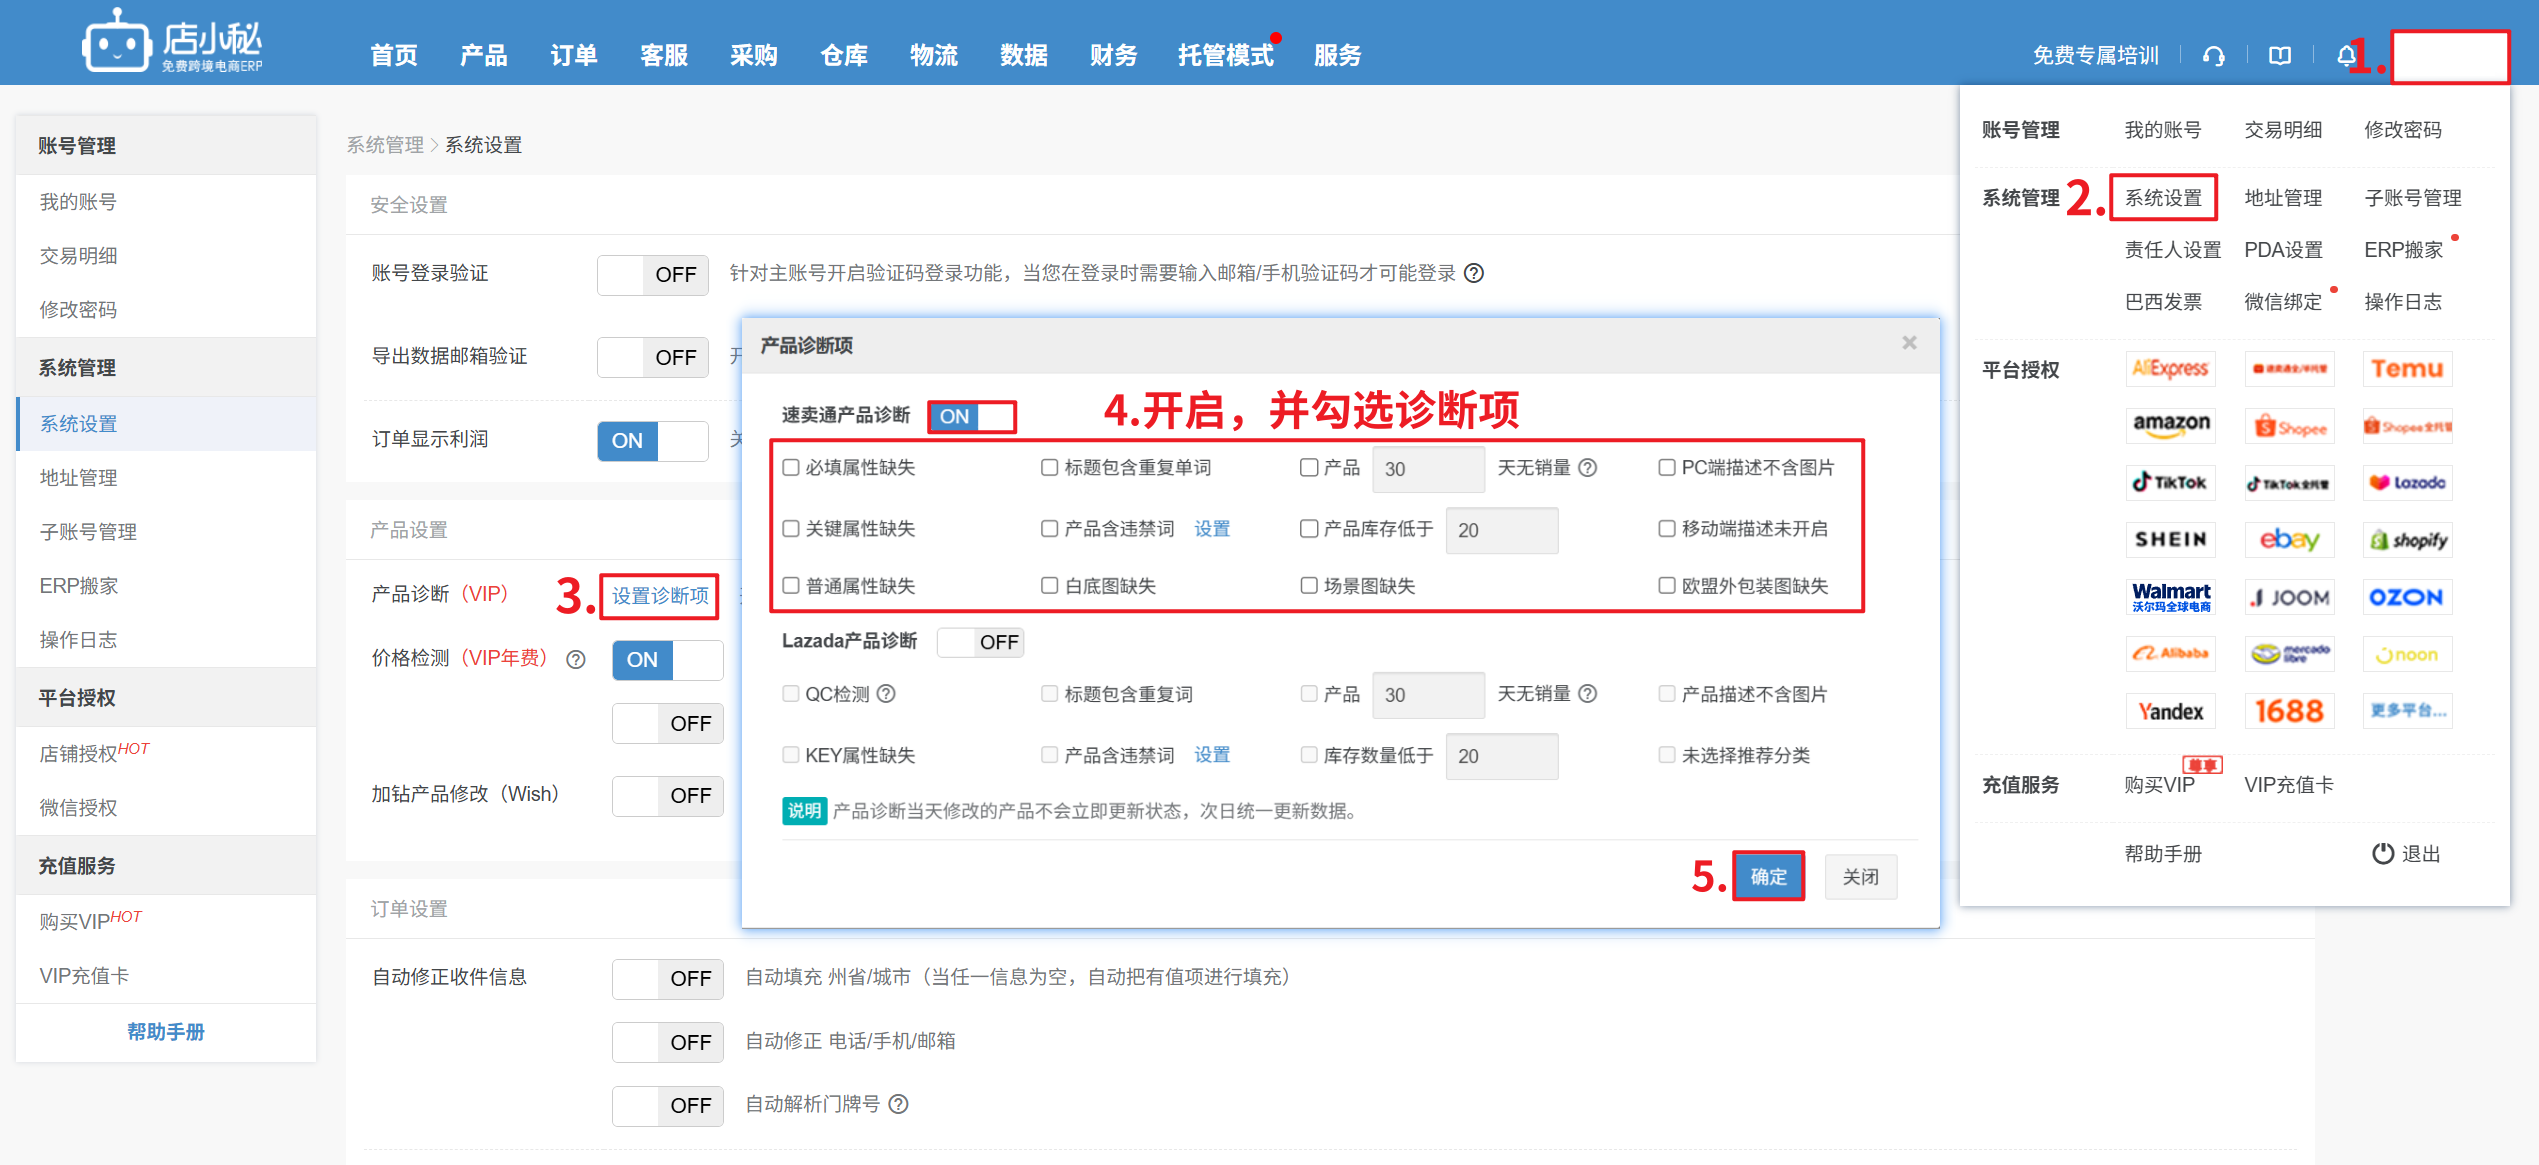Click the amazon platform authorization logo
The height and width of the screenshot is (1165, 2539).
pyautogui.click(x=2171, y=425)
